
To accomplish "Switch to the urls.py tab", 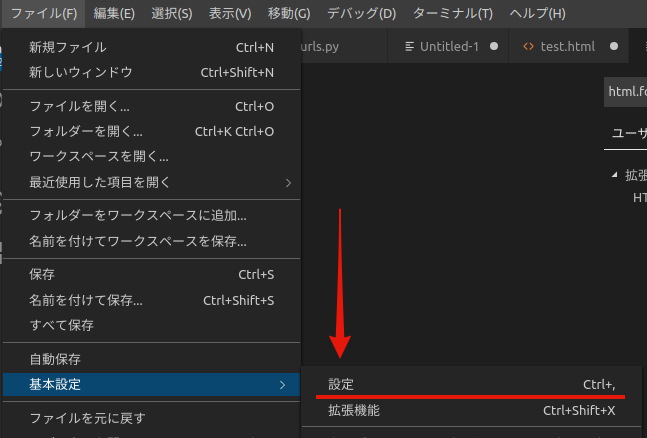I will pos(344,47).
